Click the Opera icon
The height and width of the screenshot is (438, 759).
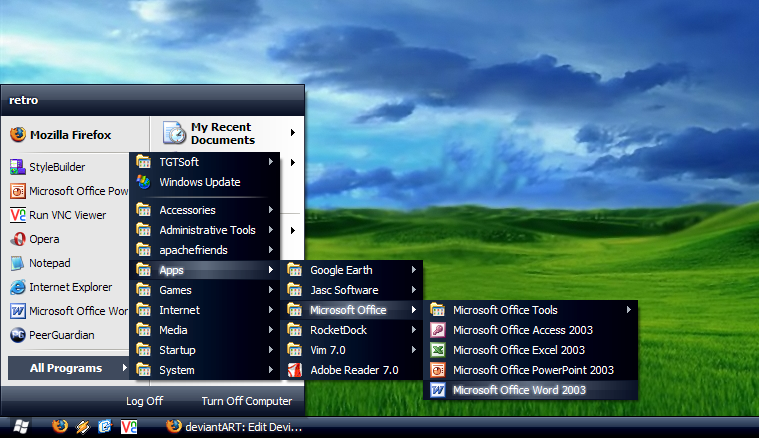tap(18, 239)
